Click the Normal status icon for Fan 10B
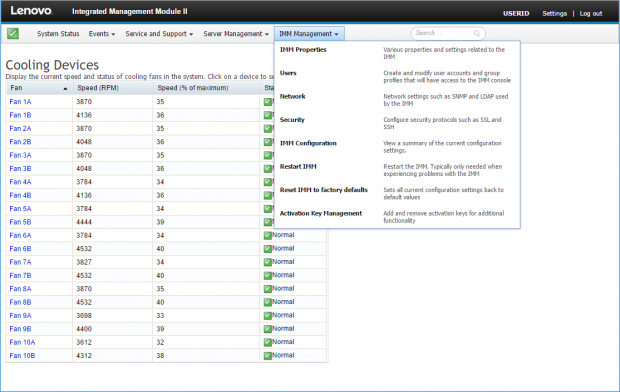 click(x=268, y=356)
